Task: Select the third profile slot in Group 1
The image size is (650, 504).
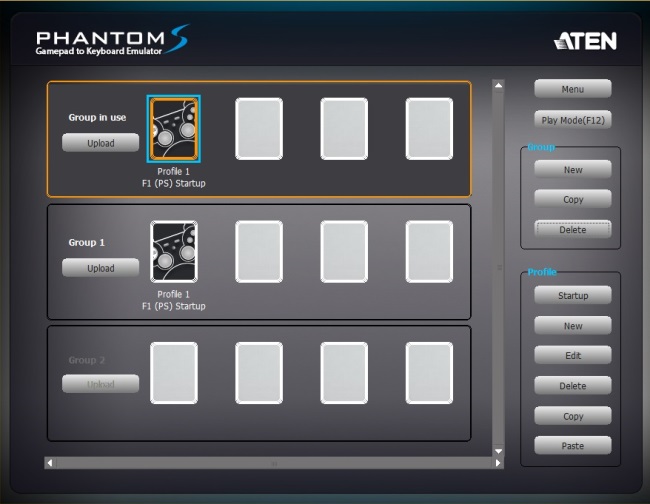Action: pyautogui.click(x=344, y=251)
